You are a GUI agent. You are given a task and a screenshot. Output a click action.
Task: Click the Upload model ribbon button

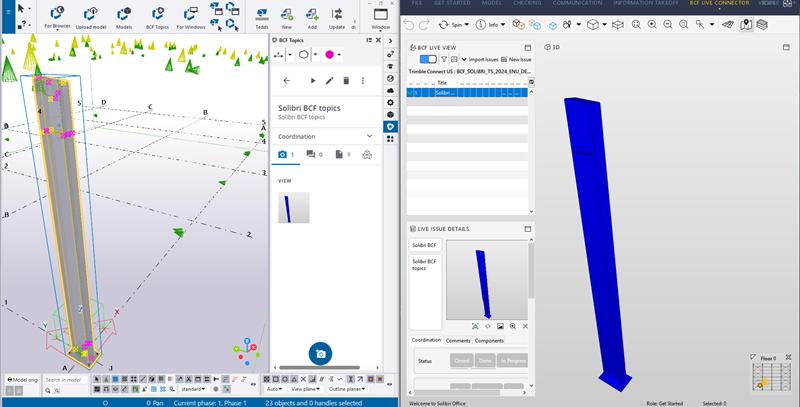coord(90,17)
